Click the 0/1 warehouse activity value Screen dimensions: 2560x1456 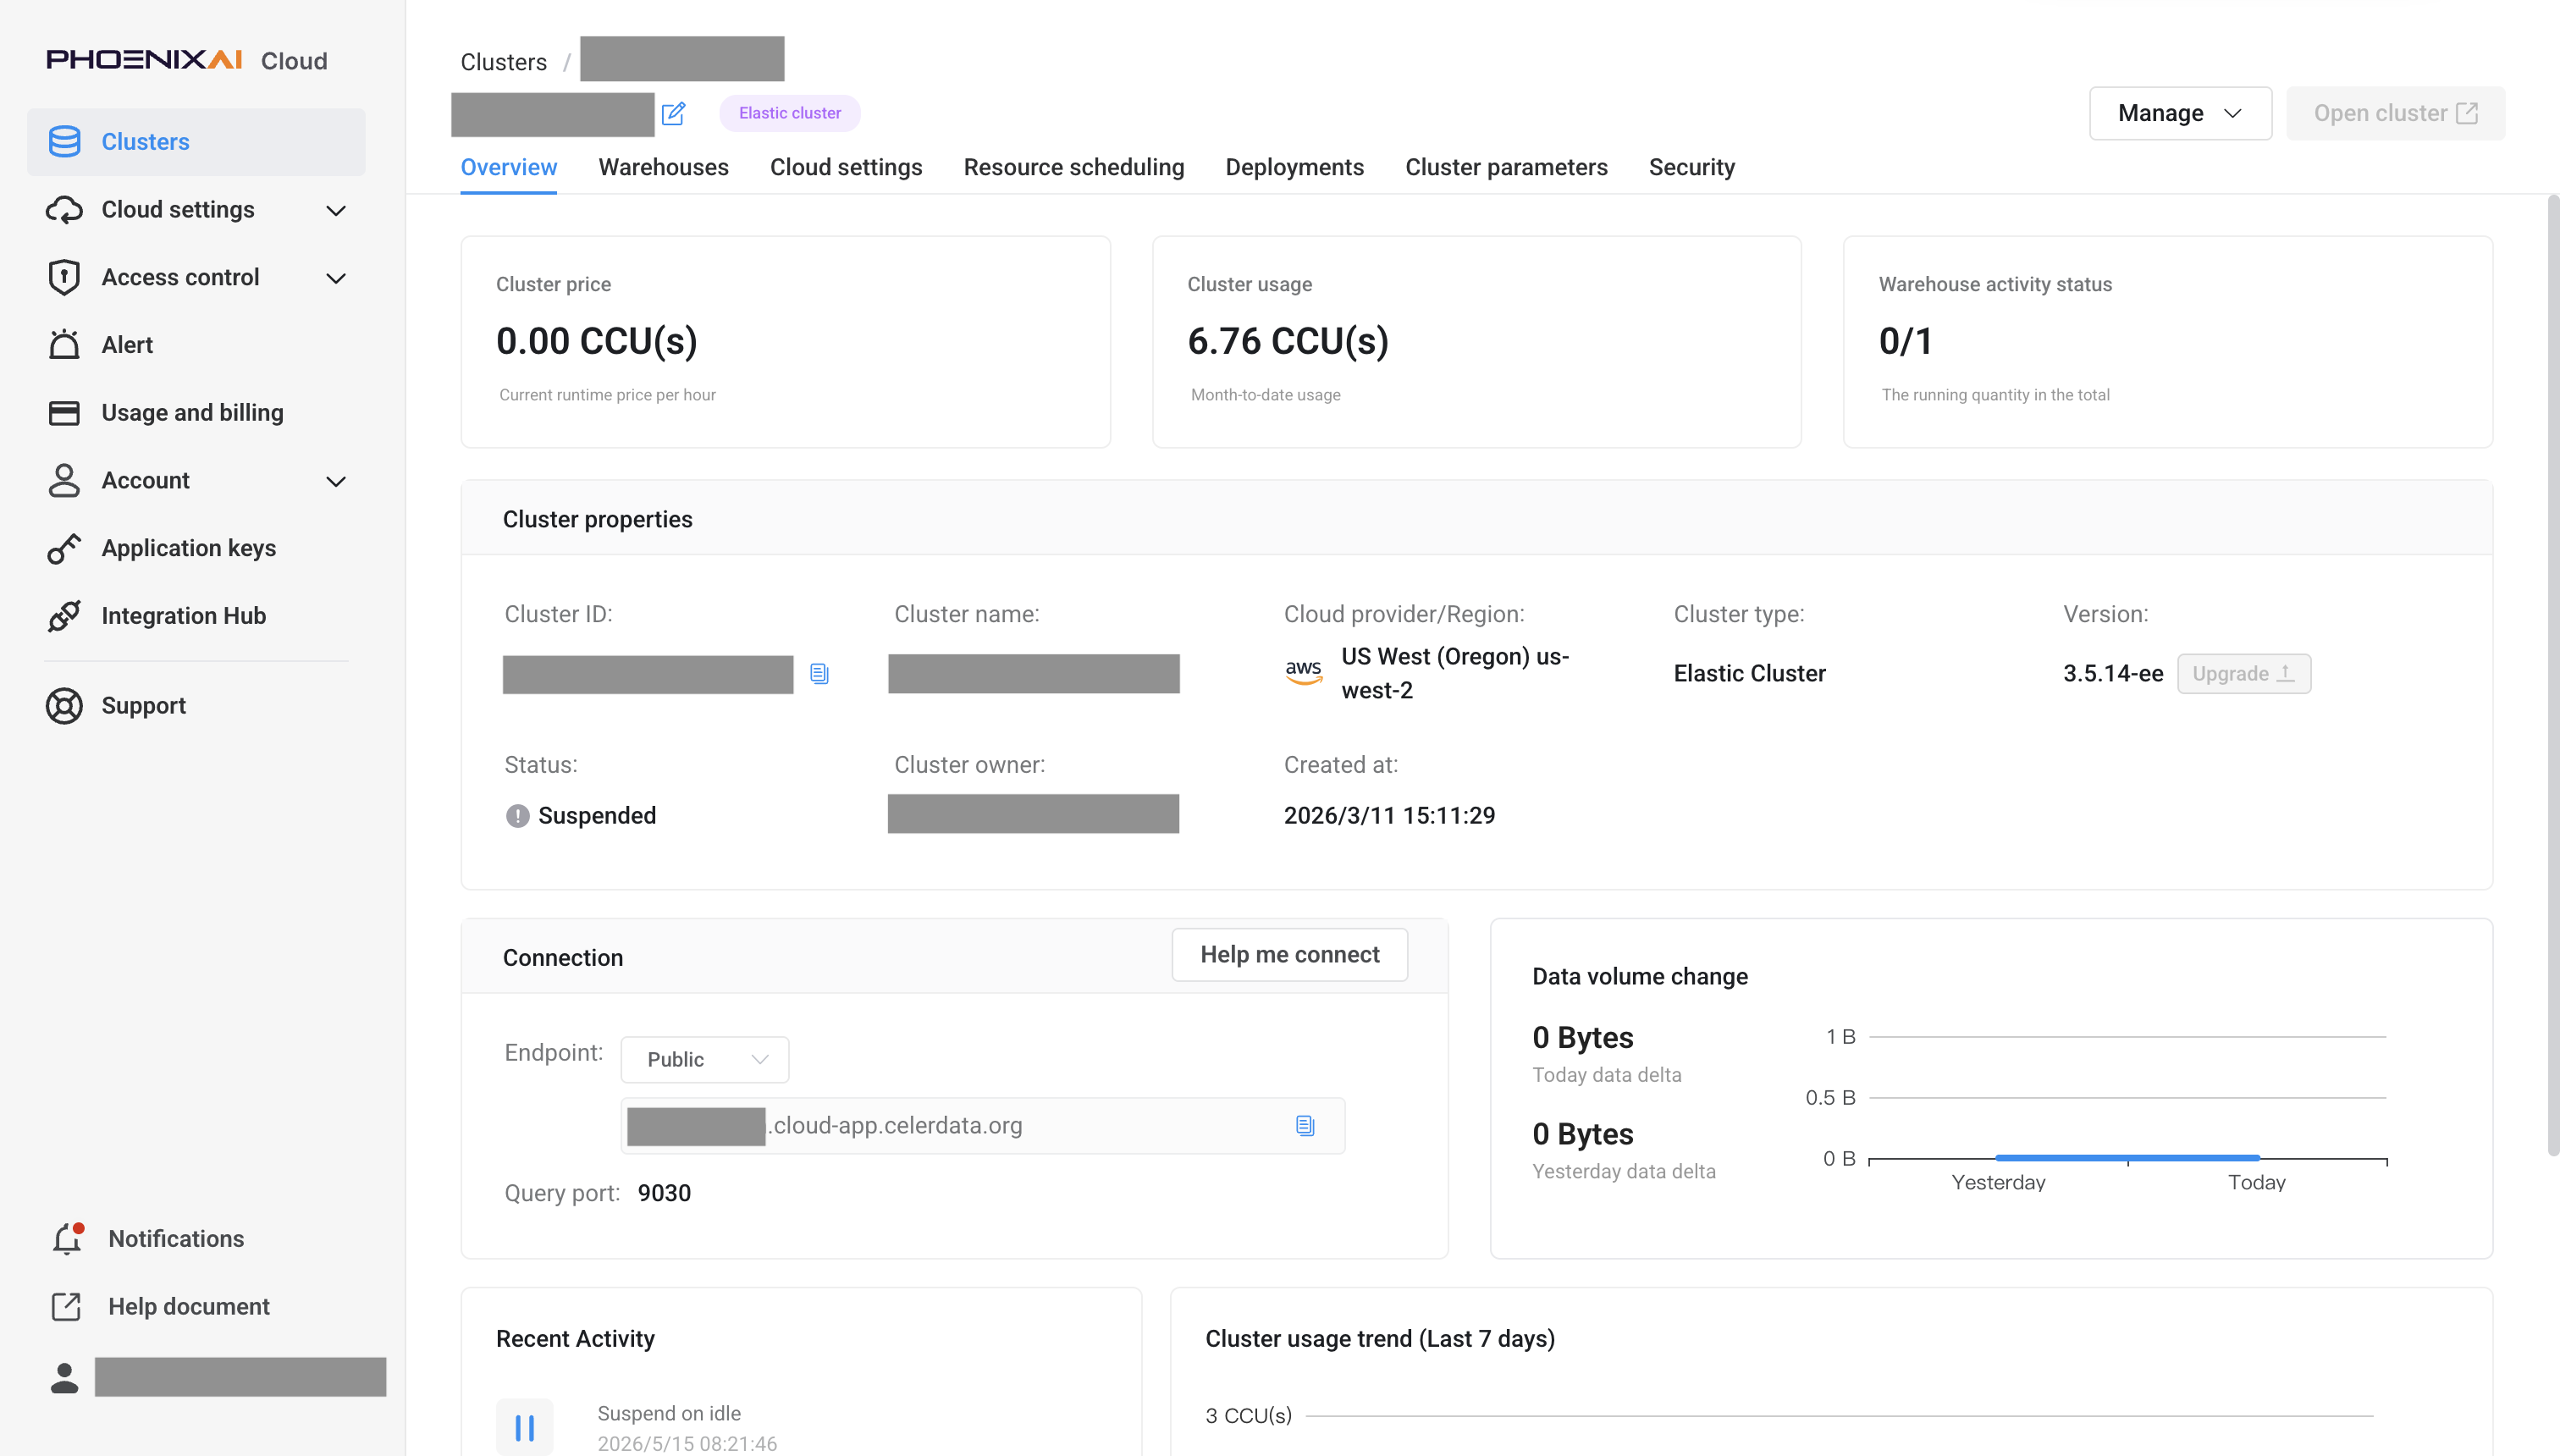tap(1906, 341)
